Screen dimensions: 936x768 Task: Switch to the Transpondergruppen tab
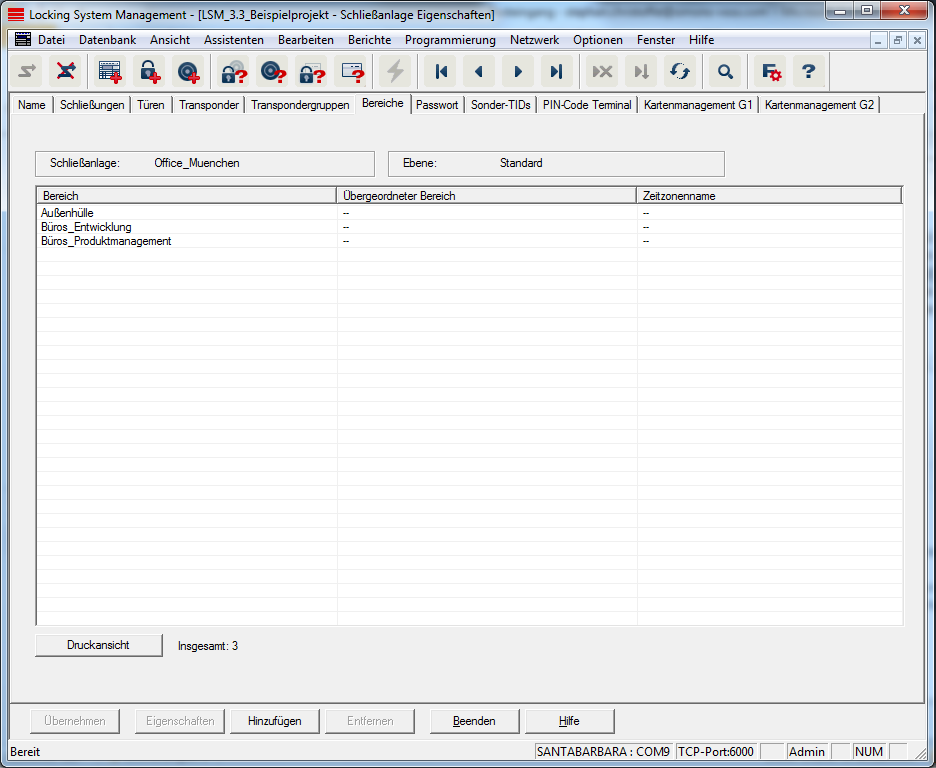[300, 105]
